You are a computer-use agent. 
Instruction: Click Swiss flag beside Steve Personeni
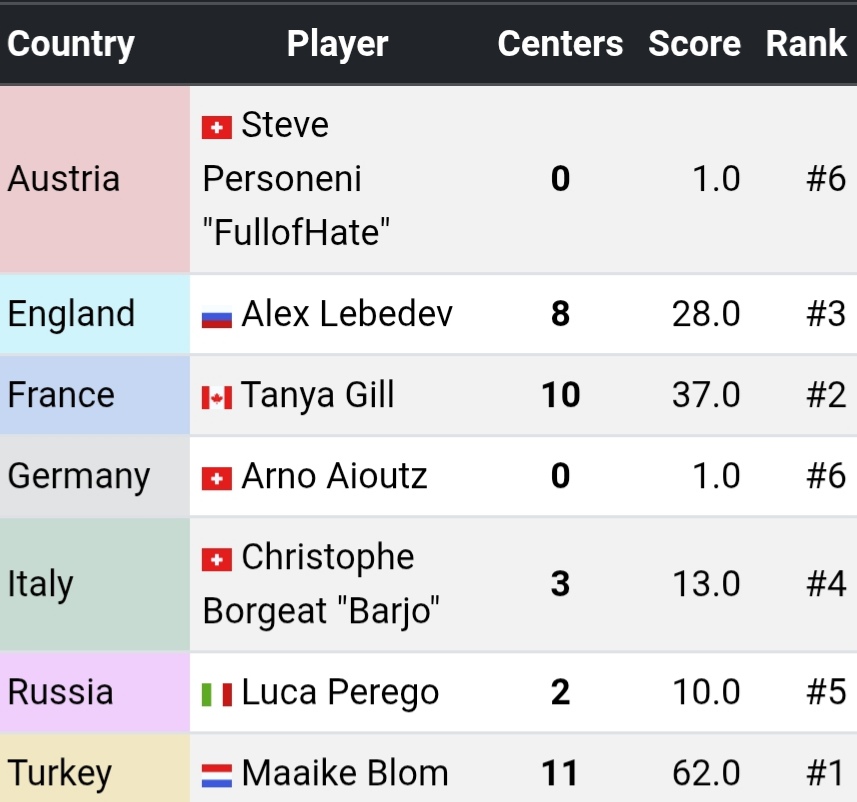tap(217, 127)
